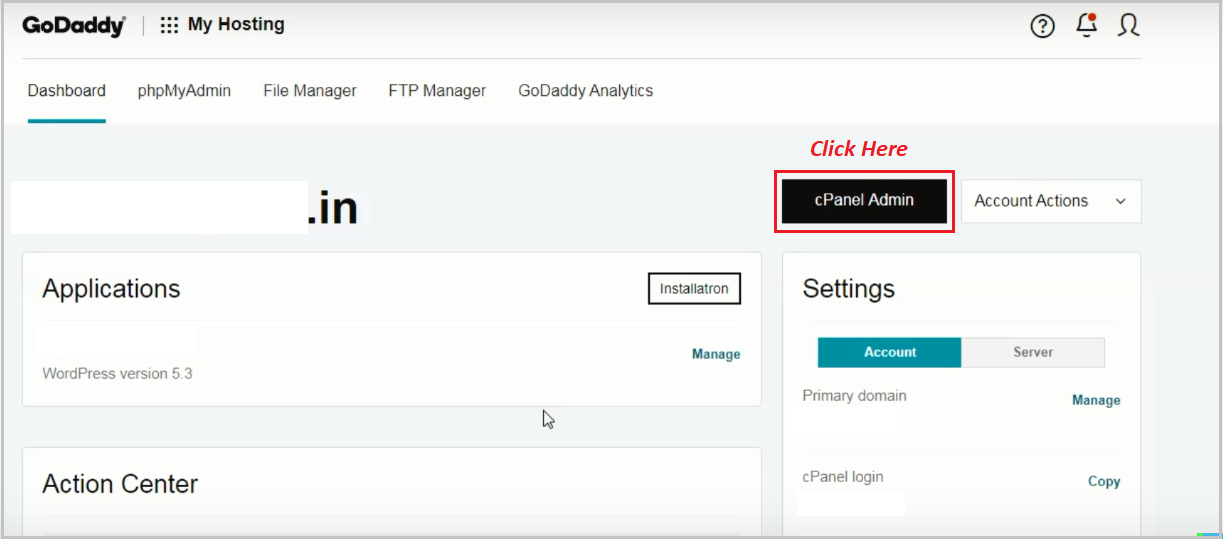Click the GoDaddy logo
The image size is (1223, 539).
[x=74, y=26]
